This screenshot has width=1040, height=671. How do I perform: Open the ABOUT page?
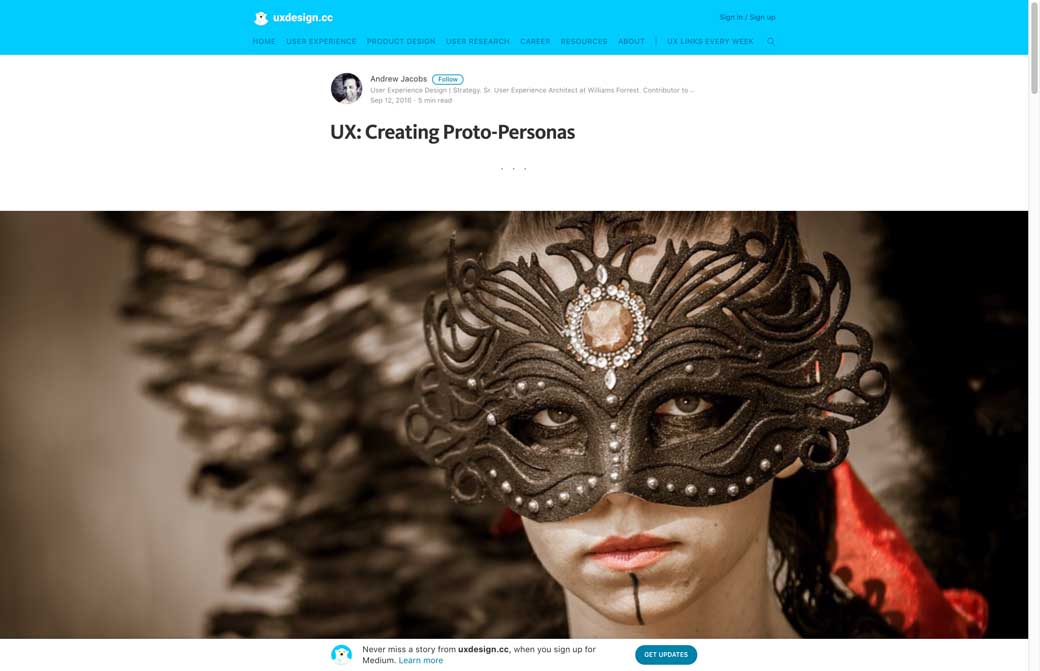pos(631,41)
